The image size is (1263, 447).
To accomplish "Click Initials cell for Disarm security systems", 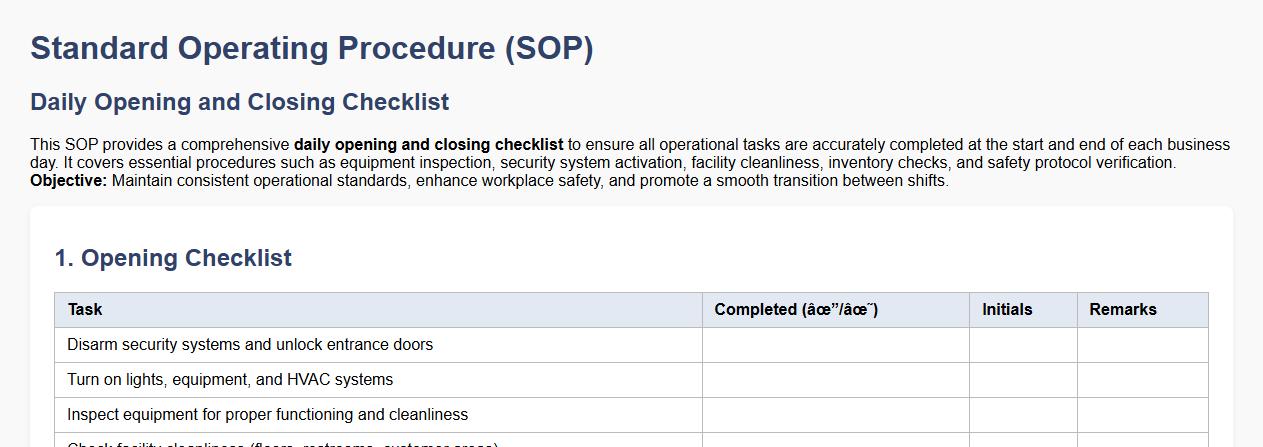I will [x=1023, y=345].
